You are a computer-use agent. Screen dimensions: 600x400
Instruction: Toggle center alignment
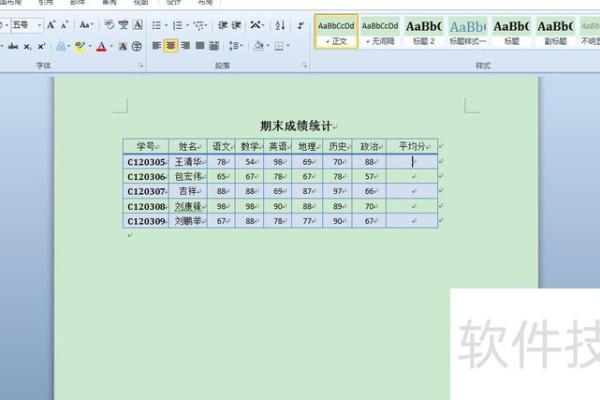point(171,46)
